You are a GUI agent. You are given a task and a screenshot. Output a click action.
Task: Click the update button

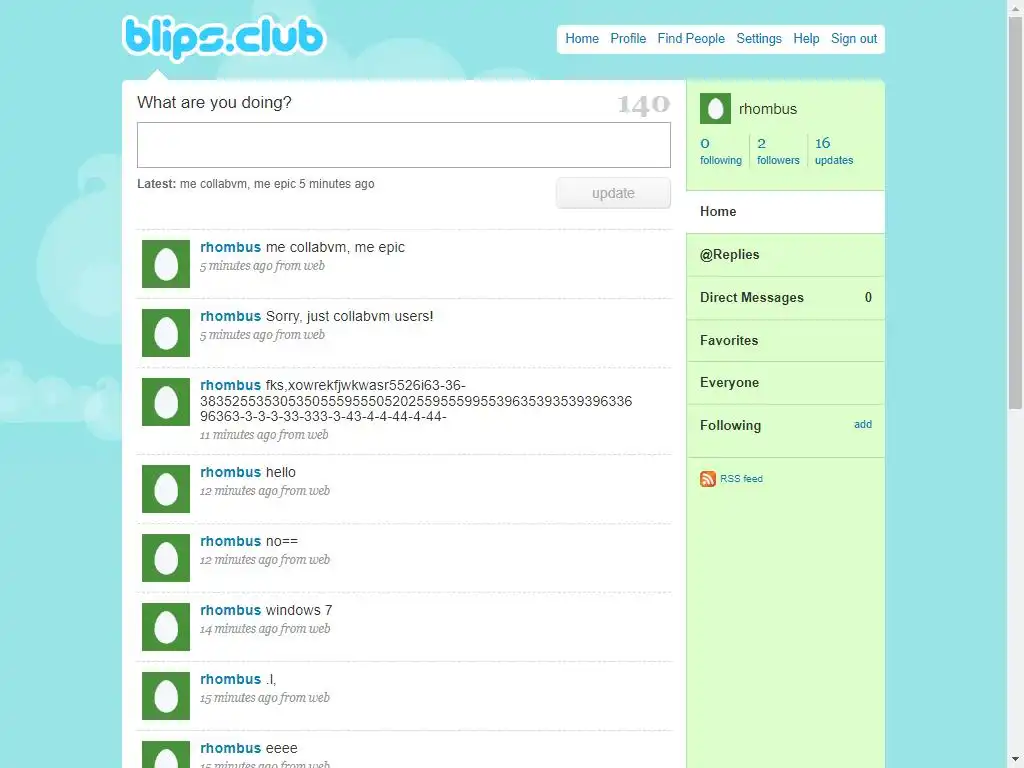click(x=613, y=193)
